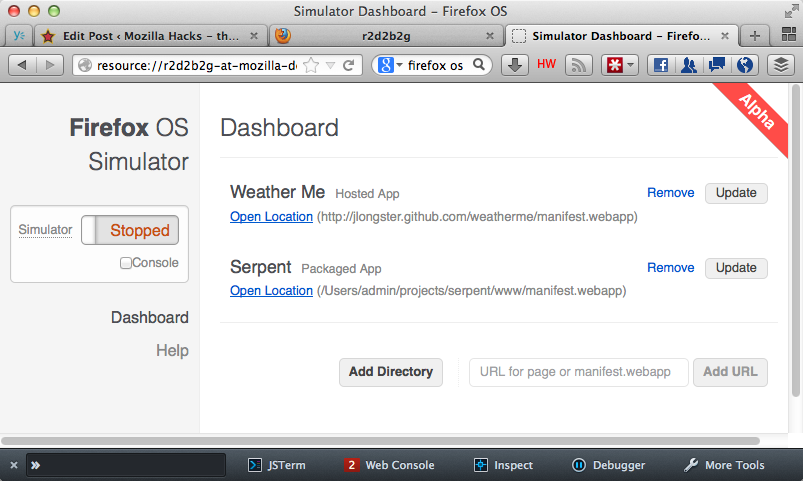Click the Serpent app title
The width and height of the screenshot is (803, 481).
pyautogui.click(x=261, y=267)
